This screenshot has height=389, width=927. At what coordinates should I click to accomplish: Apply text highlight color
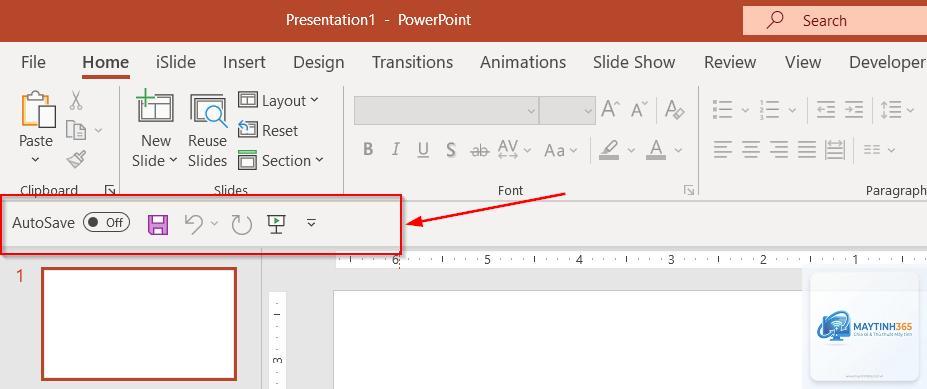609,150
